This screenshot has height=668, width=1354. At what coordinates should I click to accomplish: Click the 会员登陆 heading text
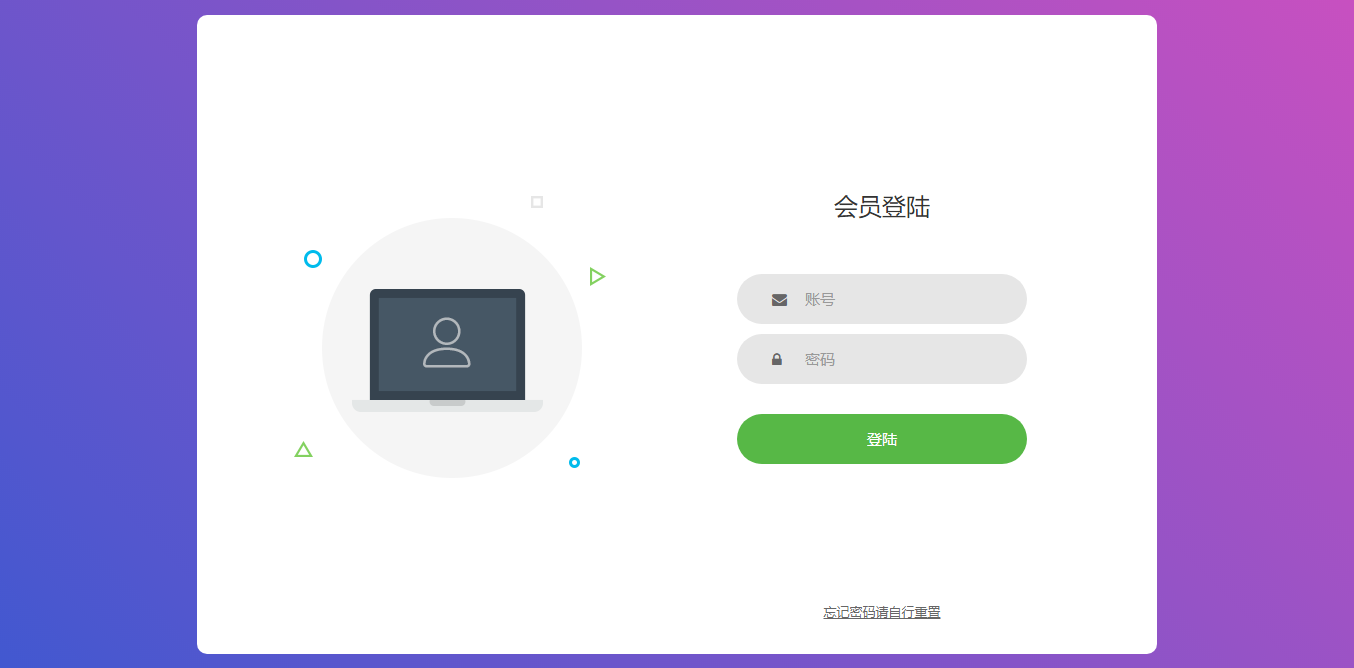click(881, 207)
